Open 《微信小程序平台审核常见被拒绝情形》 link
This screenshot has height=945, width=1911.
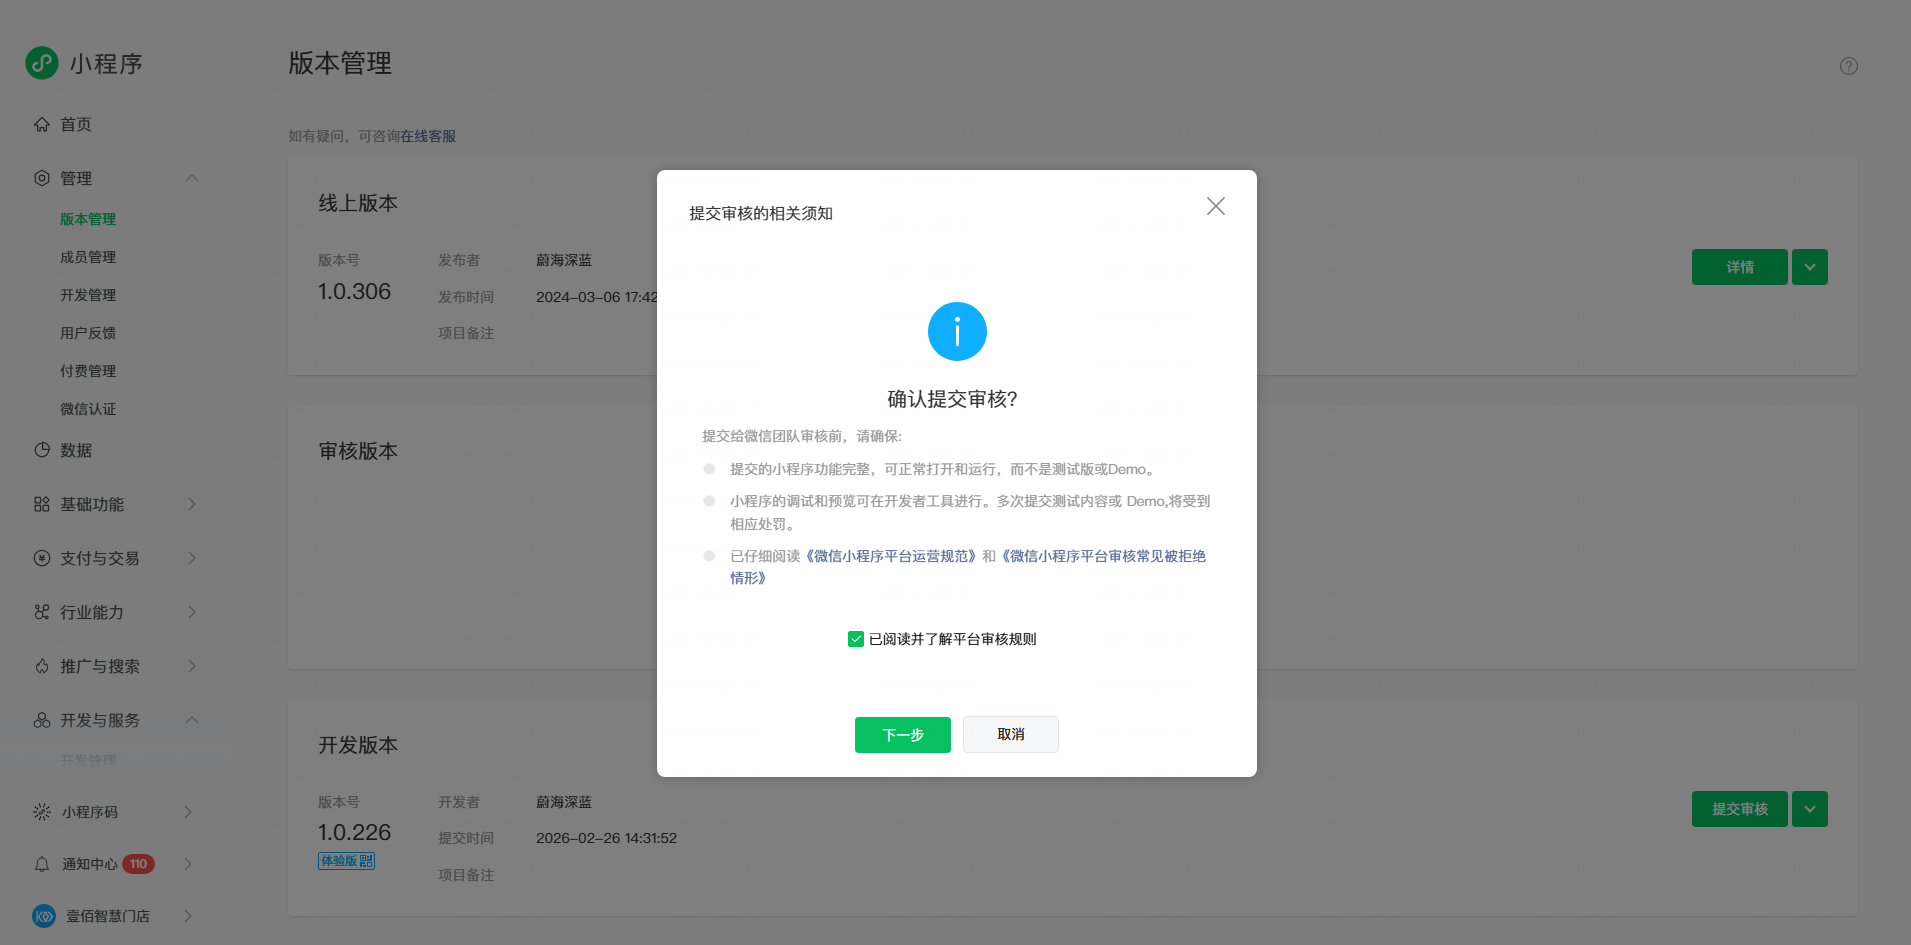(x=1104, y=556)
